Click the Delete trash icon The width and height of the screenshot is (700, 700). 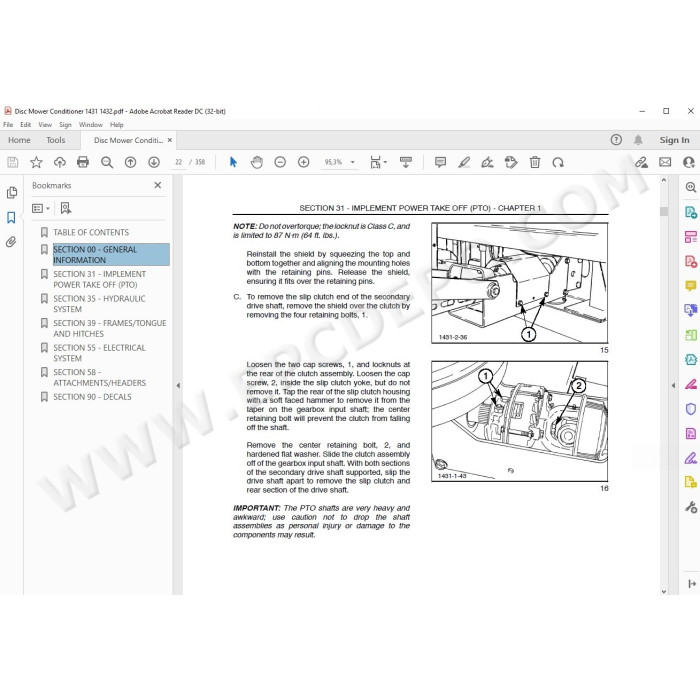tap(535, 162)
